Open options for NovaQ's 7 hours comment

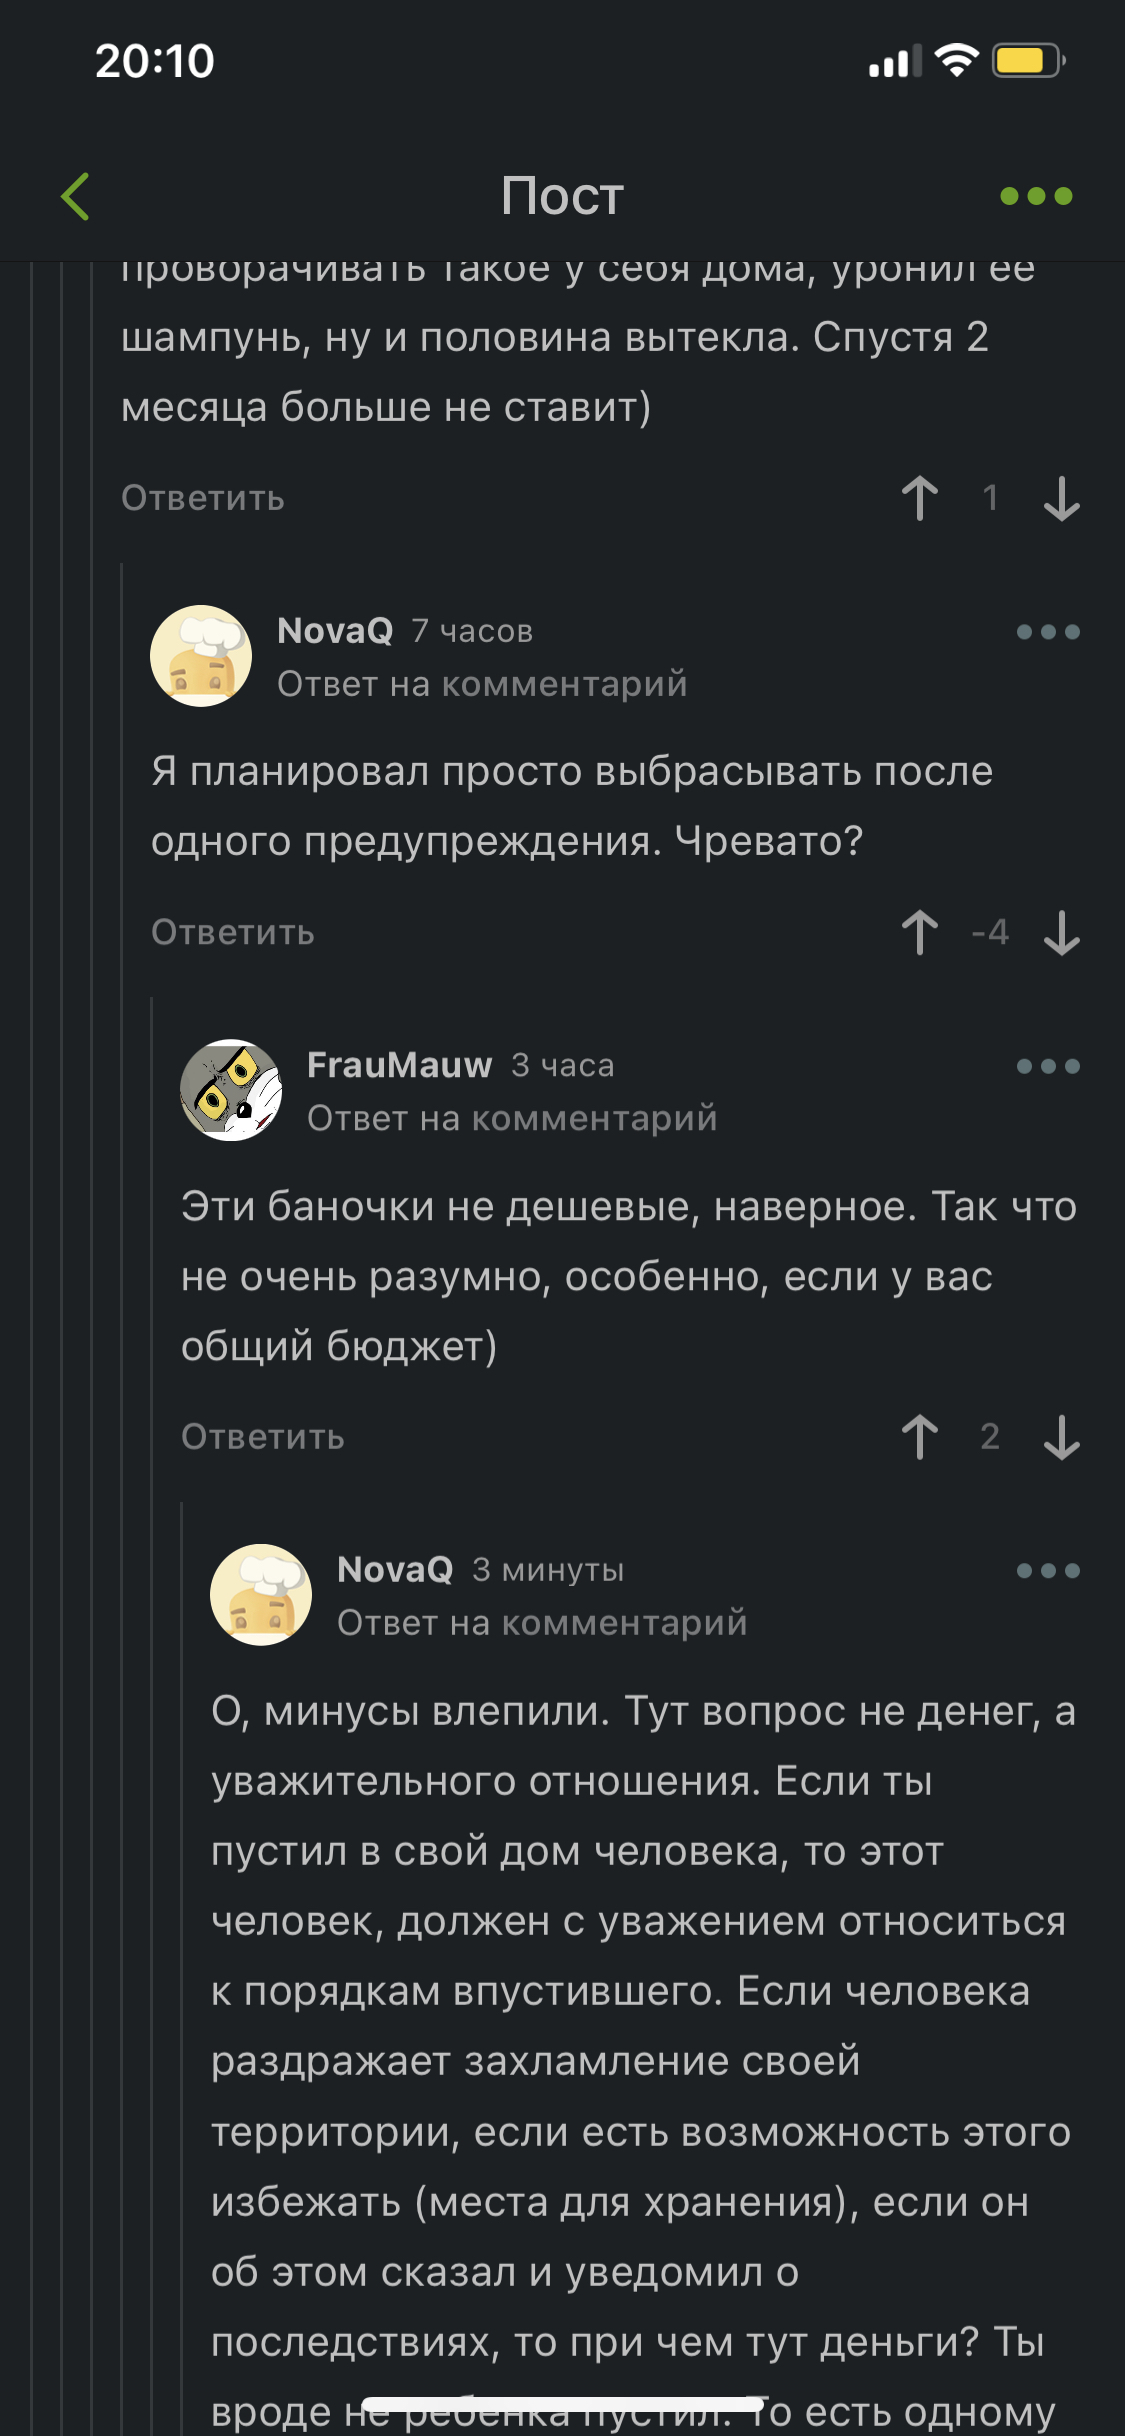pyautogui.click(x=1047, y=632)
